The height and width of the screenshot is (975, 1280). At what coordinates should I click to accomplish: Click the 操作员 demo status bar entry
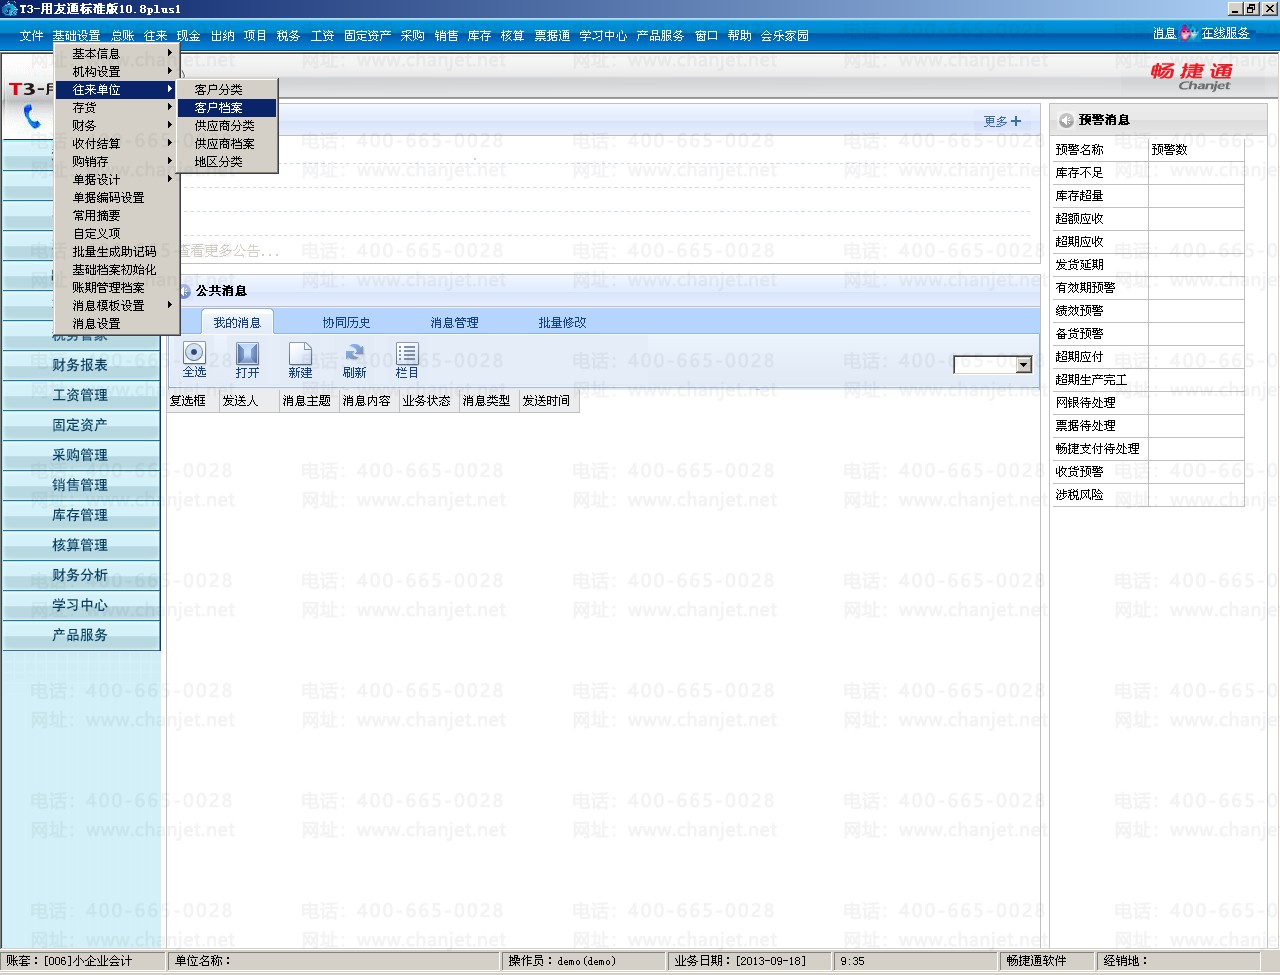click(582, 961)
